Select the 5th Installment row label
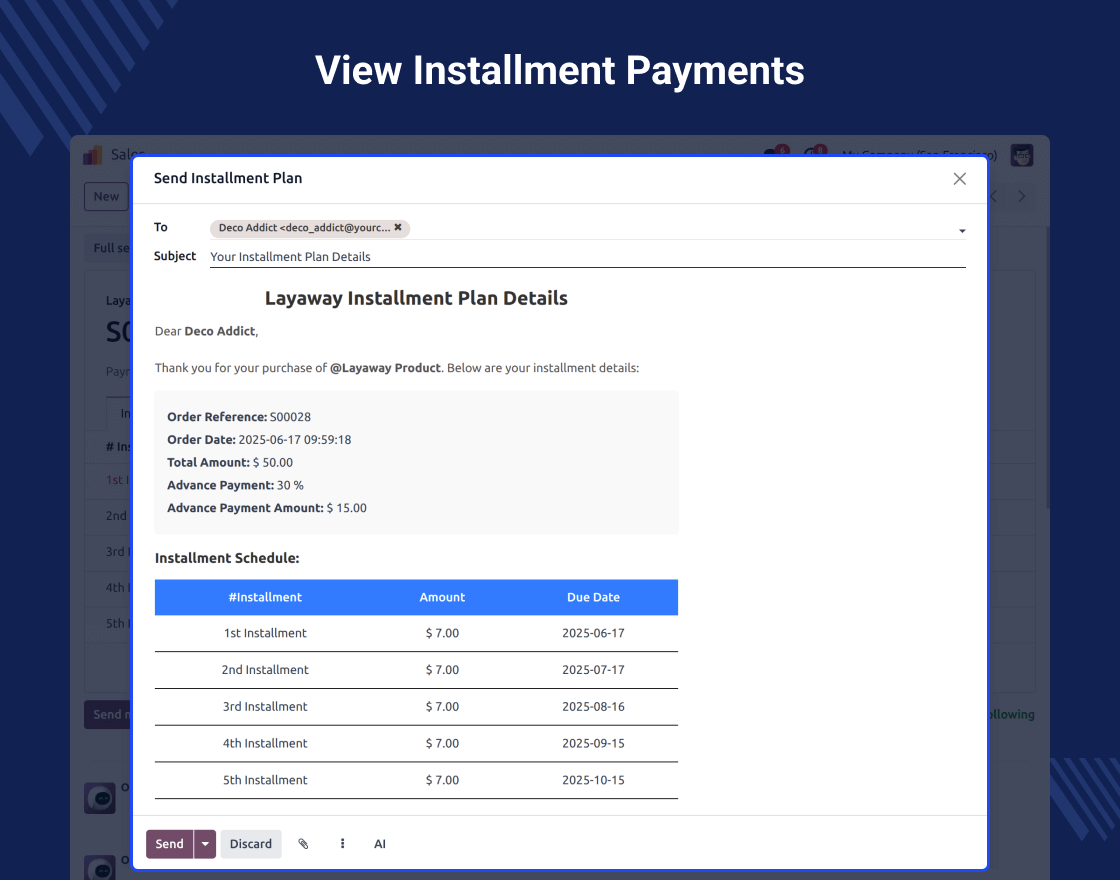The height and width of the screenshot is (880, 1120). (265, 780)
